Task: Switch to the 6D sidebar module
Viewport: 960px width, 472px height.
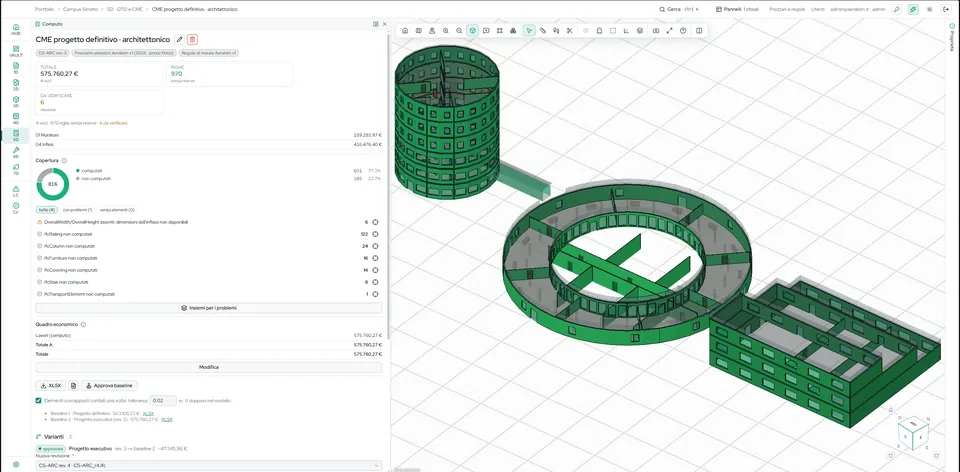Action: (x=15, y=152)
